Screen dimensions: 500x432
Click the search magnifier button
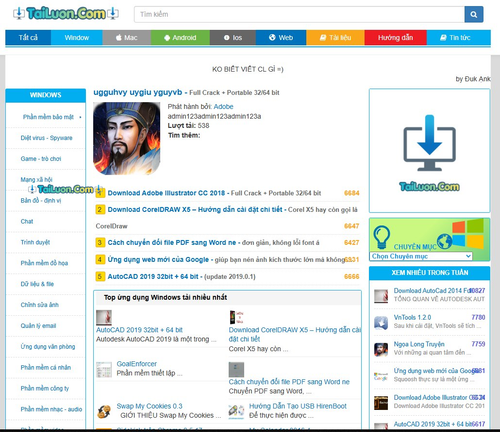pyautogui.click(x=474, y=14)
